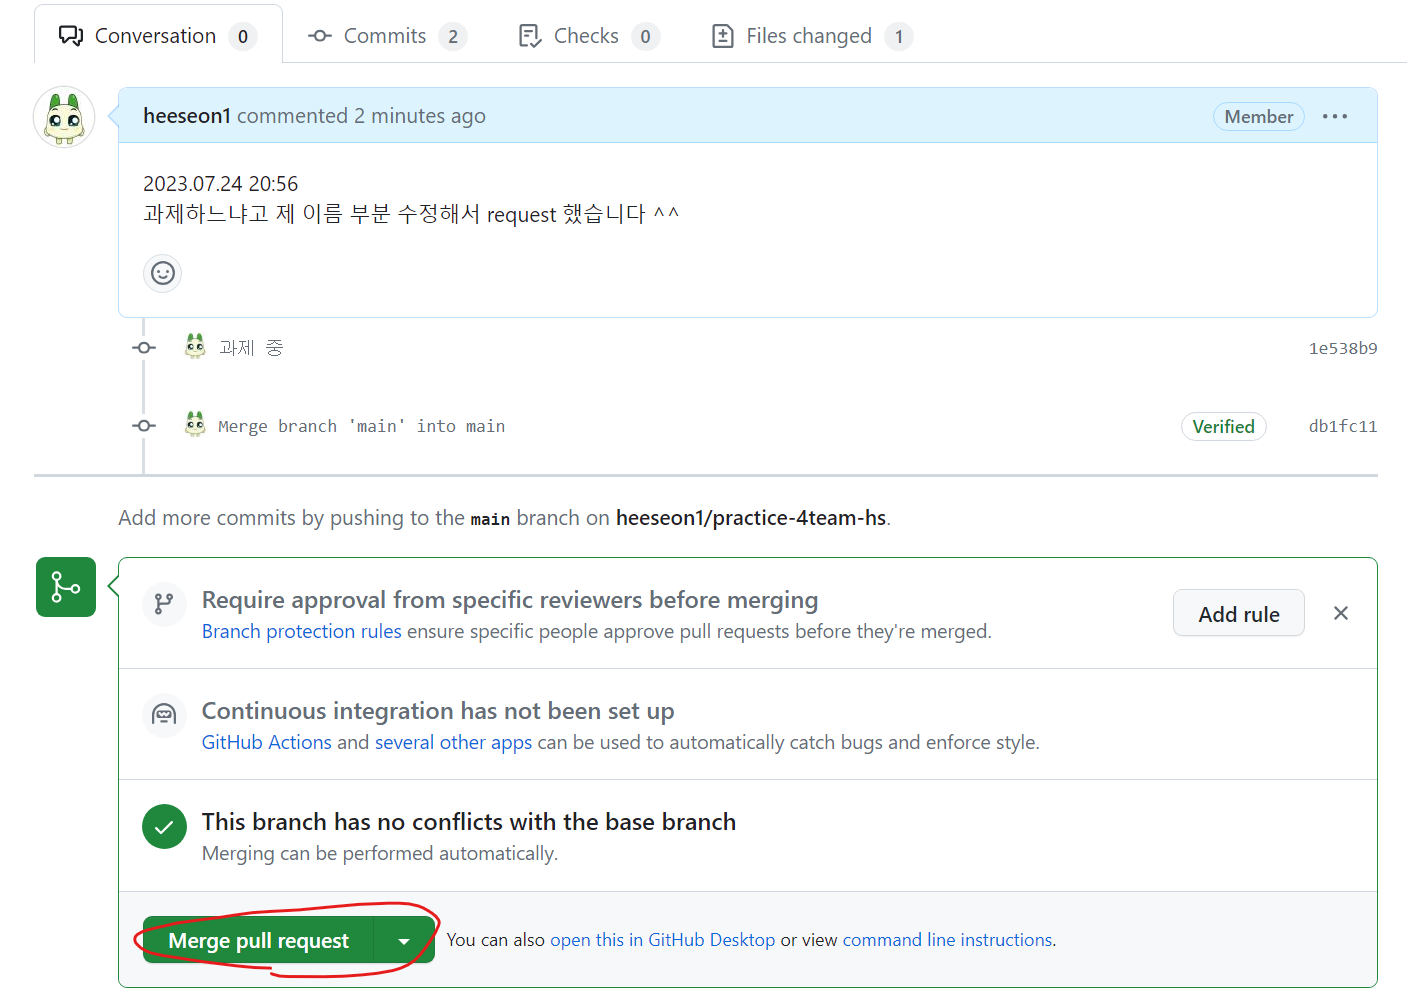
Task: View command line instructions
Action: (947, 940)
